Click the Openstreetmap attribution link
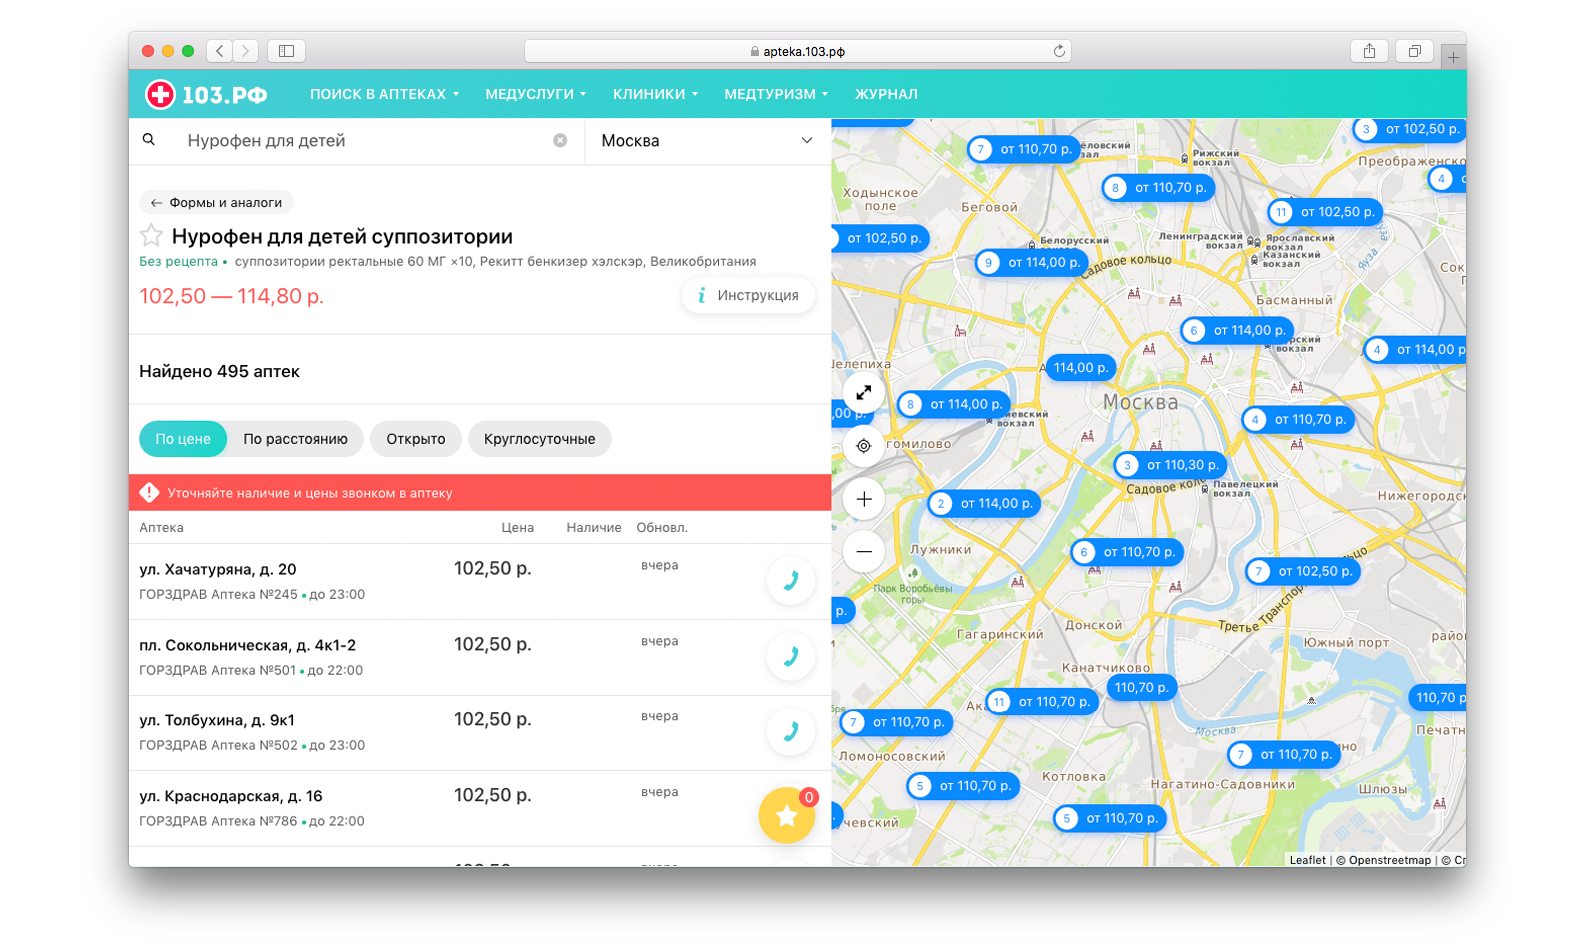The width and height of the screenshot is (1595, 947). [x=1390, y=860]
